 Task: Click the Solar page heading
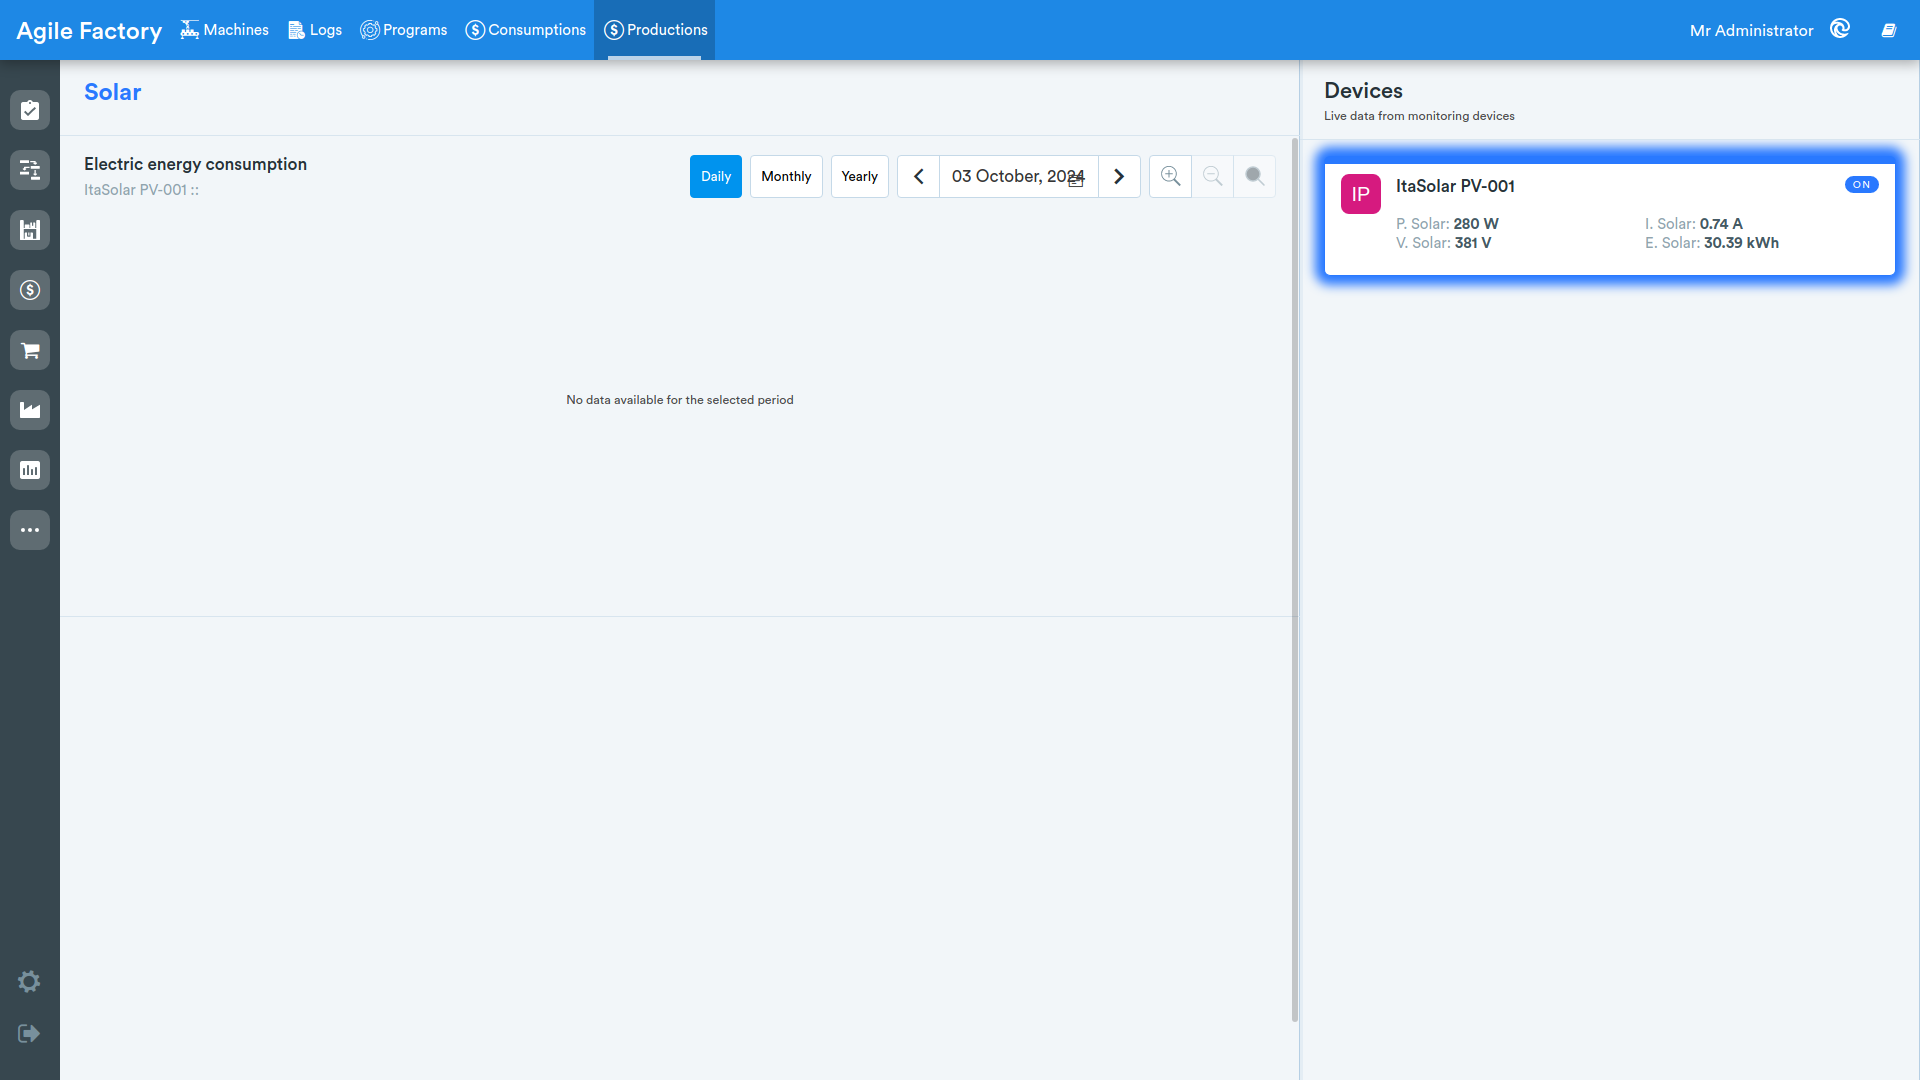pos(112,92)
